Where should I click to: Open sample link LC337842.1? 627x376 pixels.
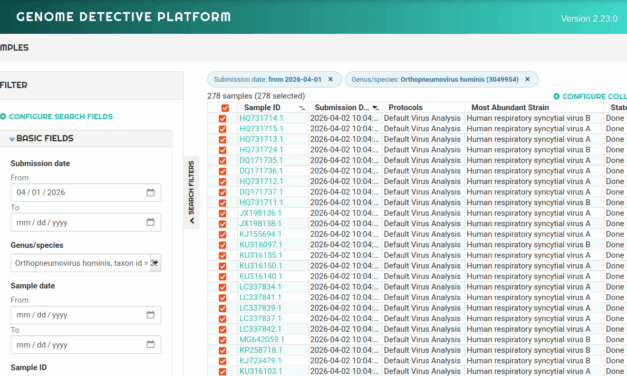(260, 329)
